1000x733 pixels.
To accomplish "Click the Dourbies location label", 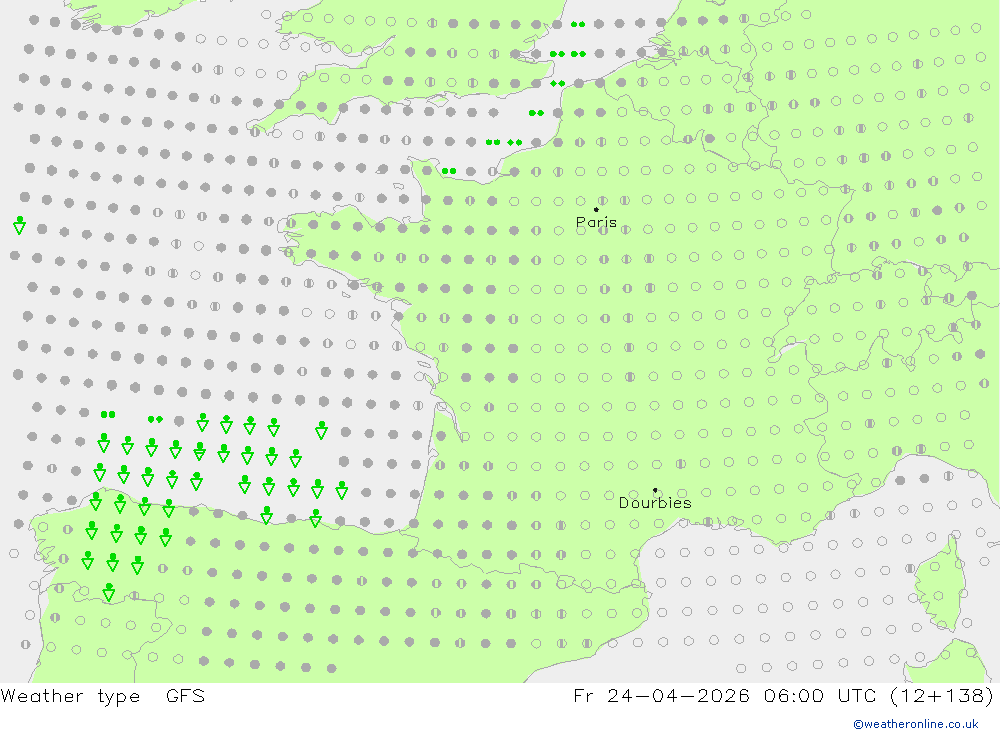I will 655,503.
